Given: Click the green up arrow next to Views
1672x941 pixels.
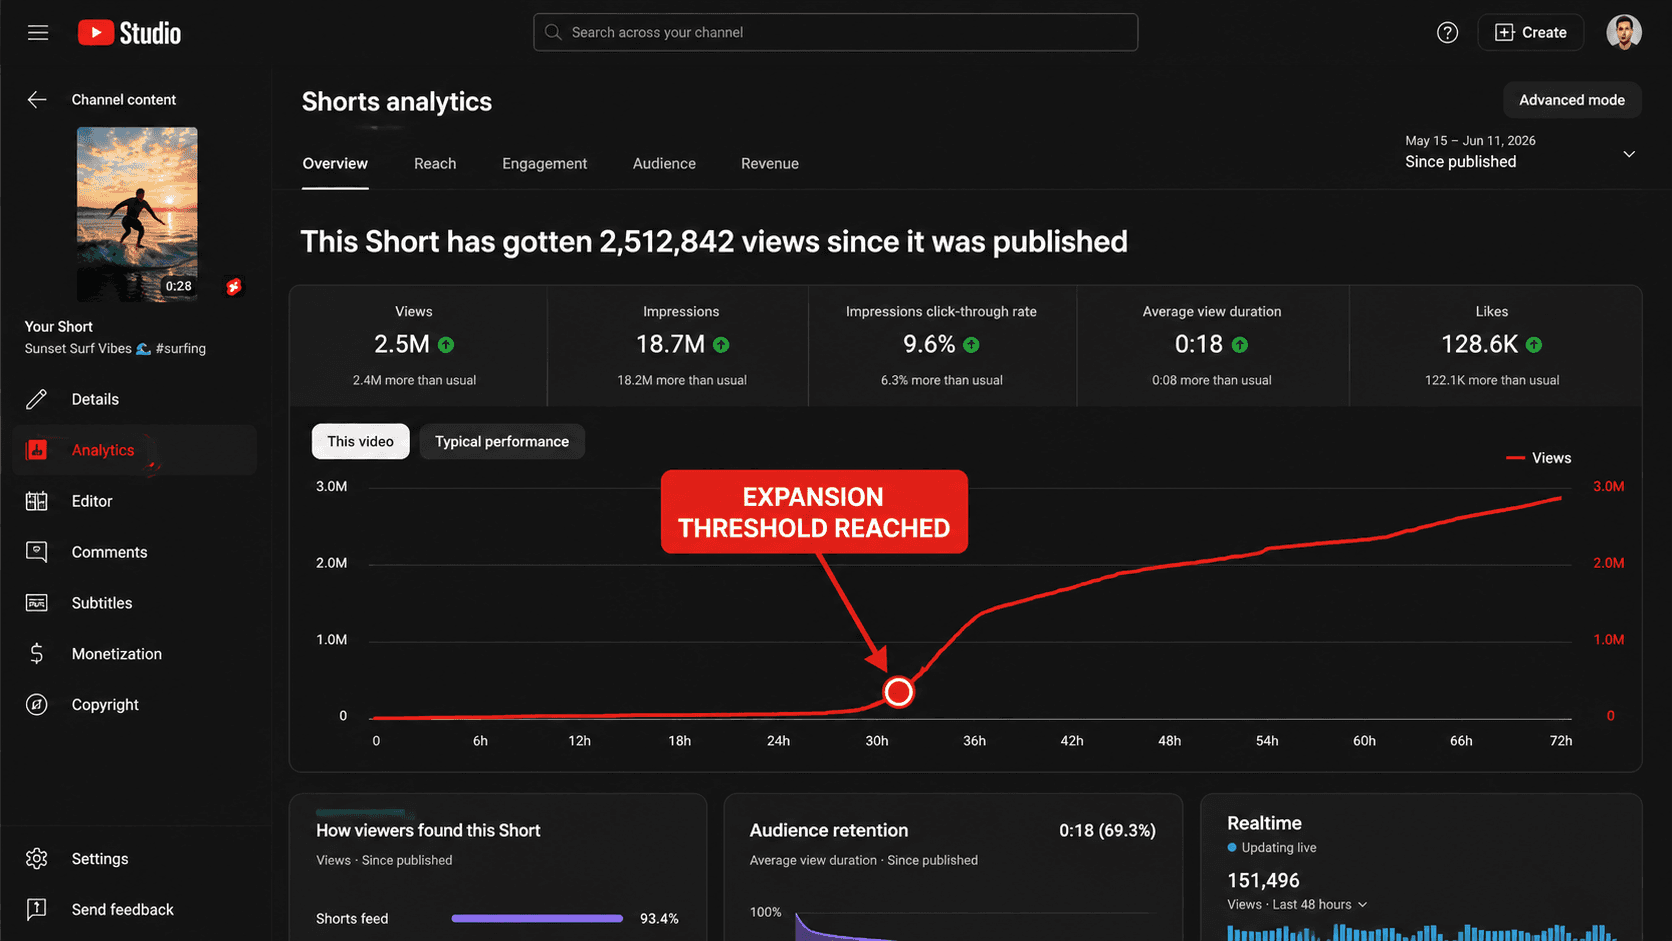Looking at the screenshot, I should click(x=446, y=345).
